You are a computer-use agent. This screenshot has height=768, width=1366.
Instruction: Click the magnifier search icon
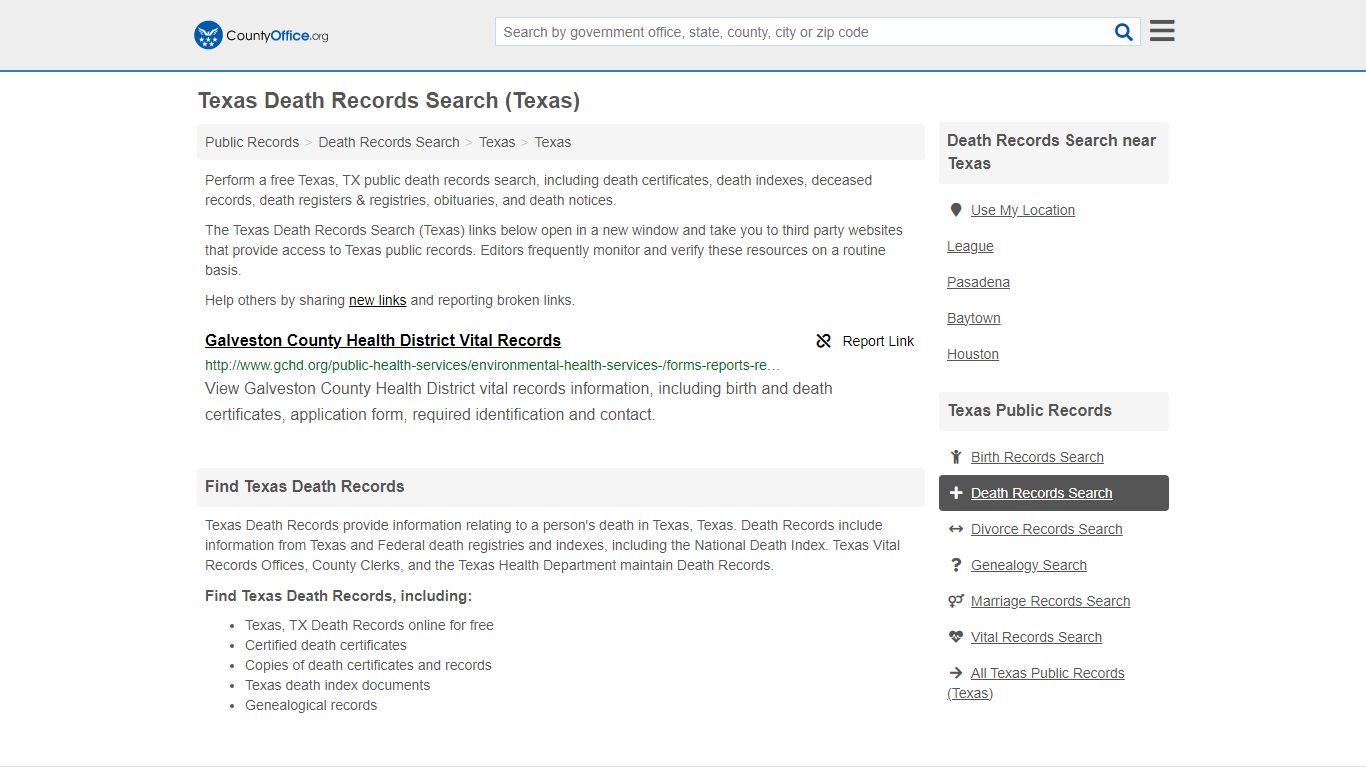(x=1124, y=32)
